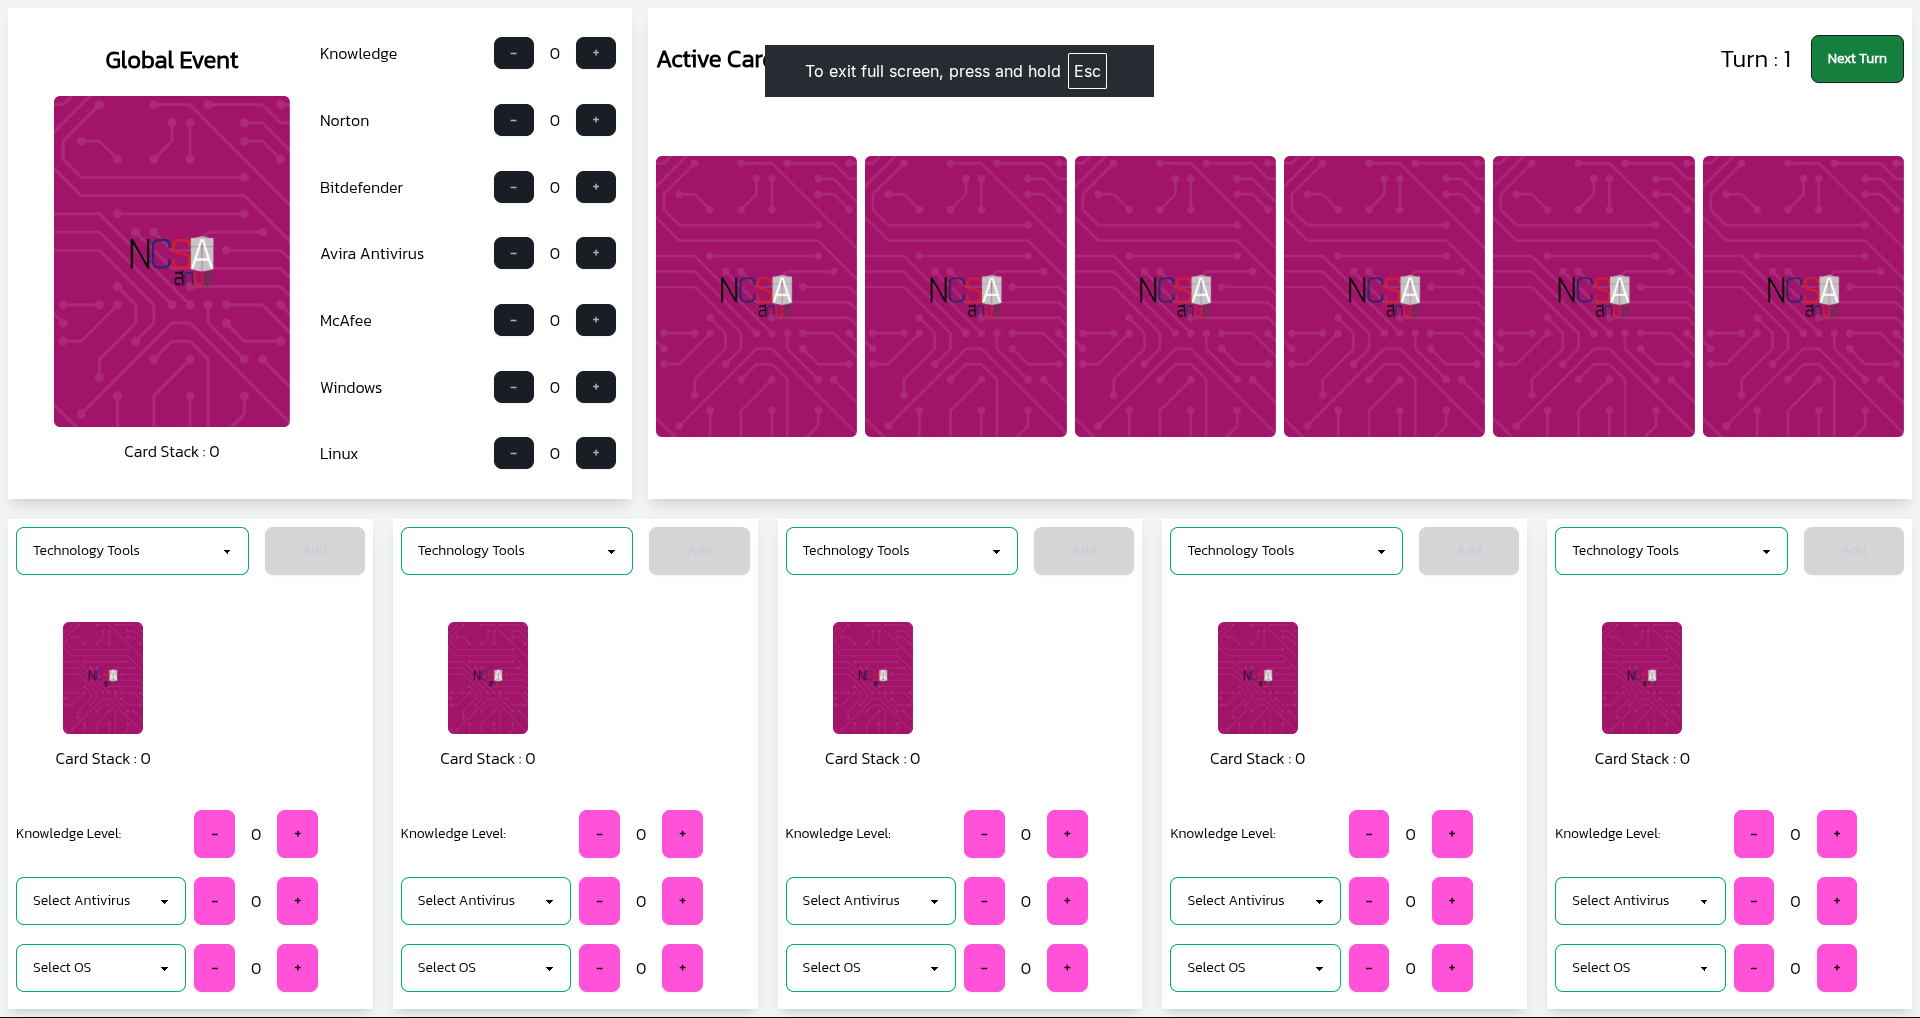Image resolution: width=1920 pixels, height=1018 pixels.
Task: Open second player's Select OS dropdown
Action: tap(485, 968)
